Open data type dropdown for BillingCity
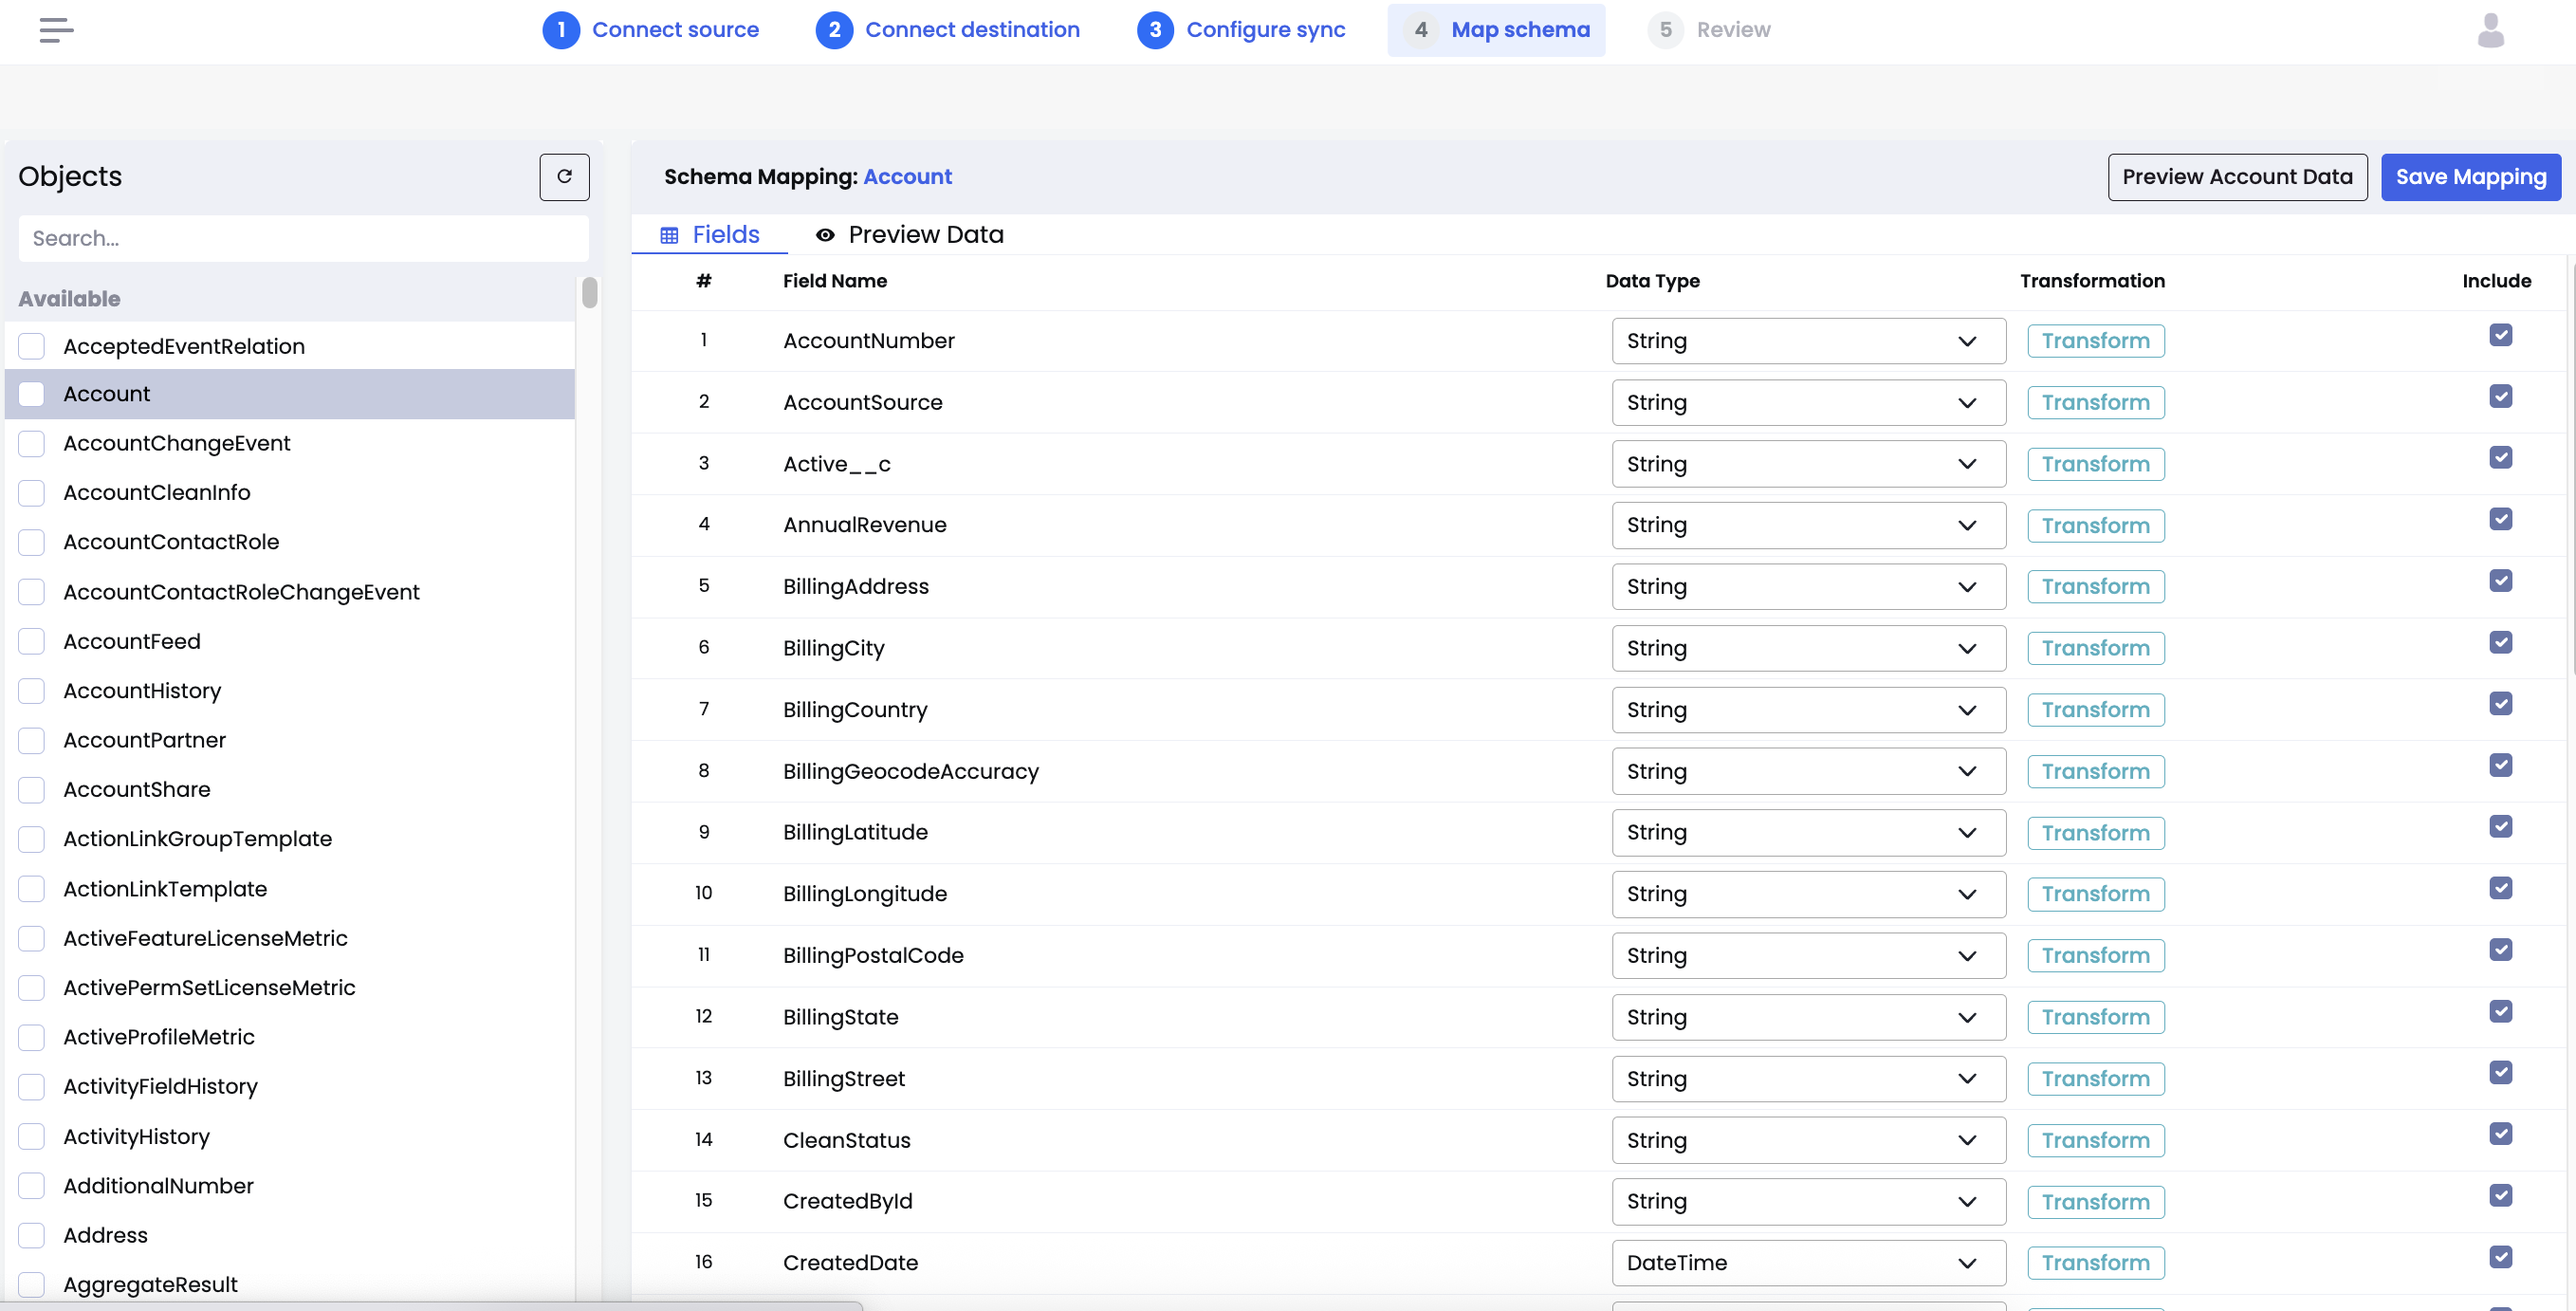Image resolution: width=2576 pixels, height=1311 pixels. click(1808, 648)
